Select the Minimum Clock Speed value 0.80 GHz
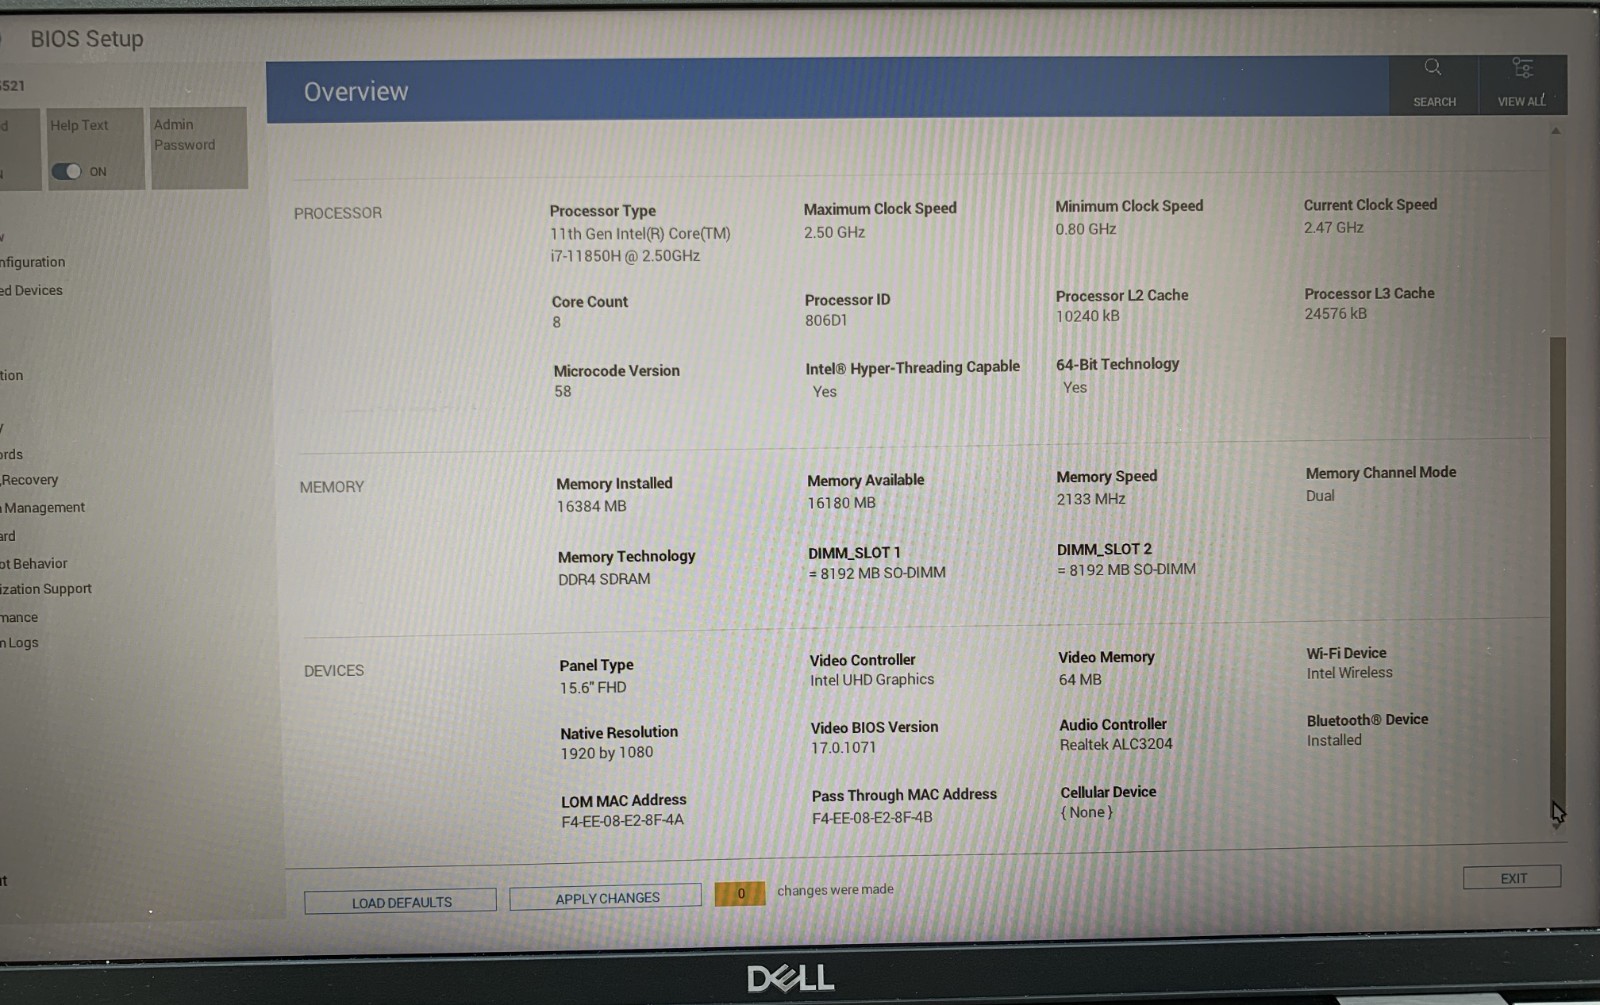 [1086, 229]
